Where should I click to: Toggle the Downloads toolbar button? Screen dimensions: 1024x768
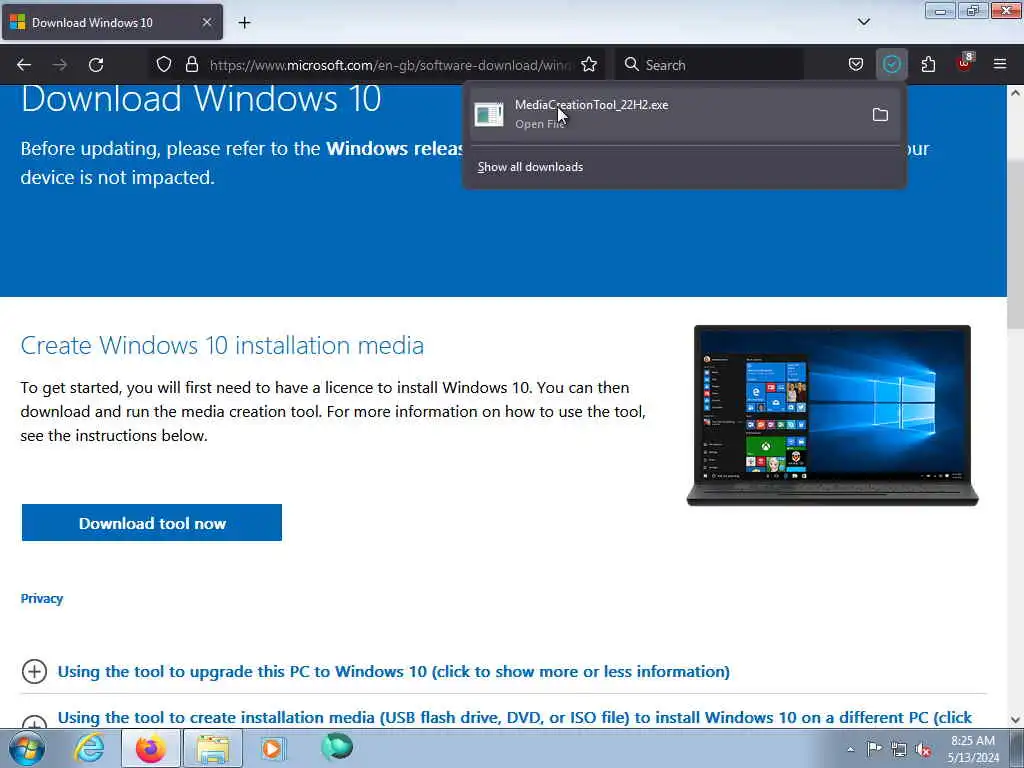[x=891, y=65]
